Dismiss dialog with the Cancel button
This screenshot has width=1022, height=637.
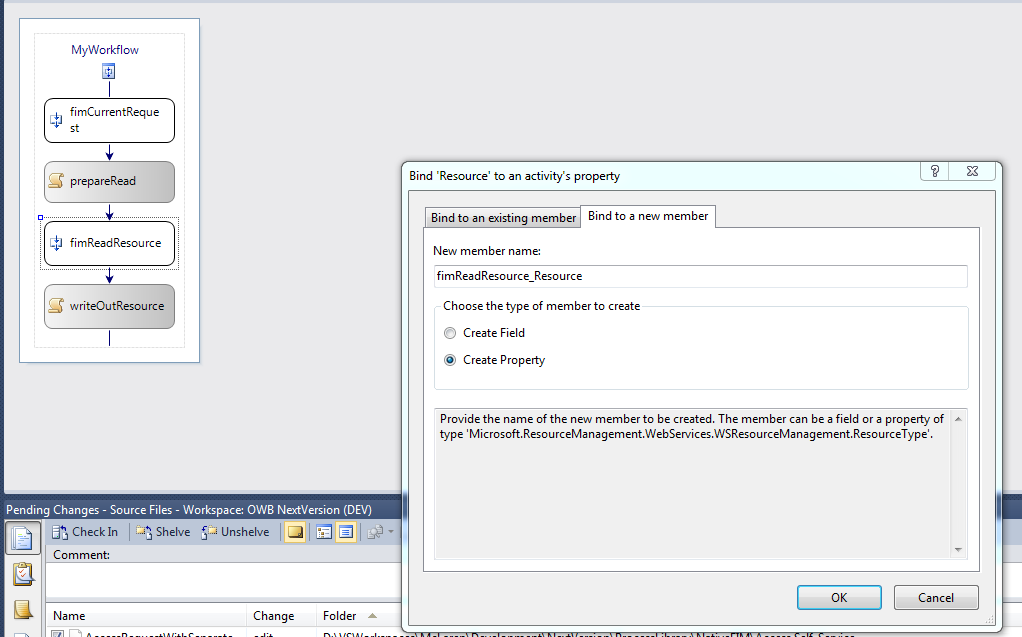point(935,597)
